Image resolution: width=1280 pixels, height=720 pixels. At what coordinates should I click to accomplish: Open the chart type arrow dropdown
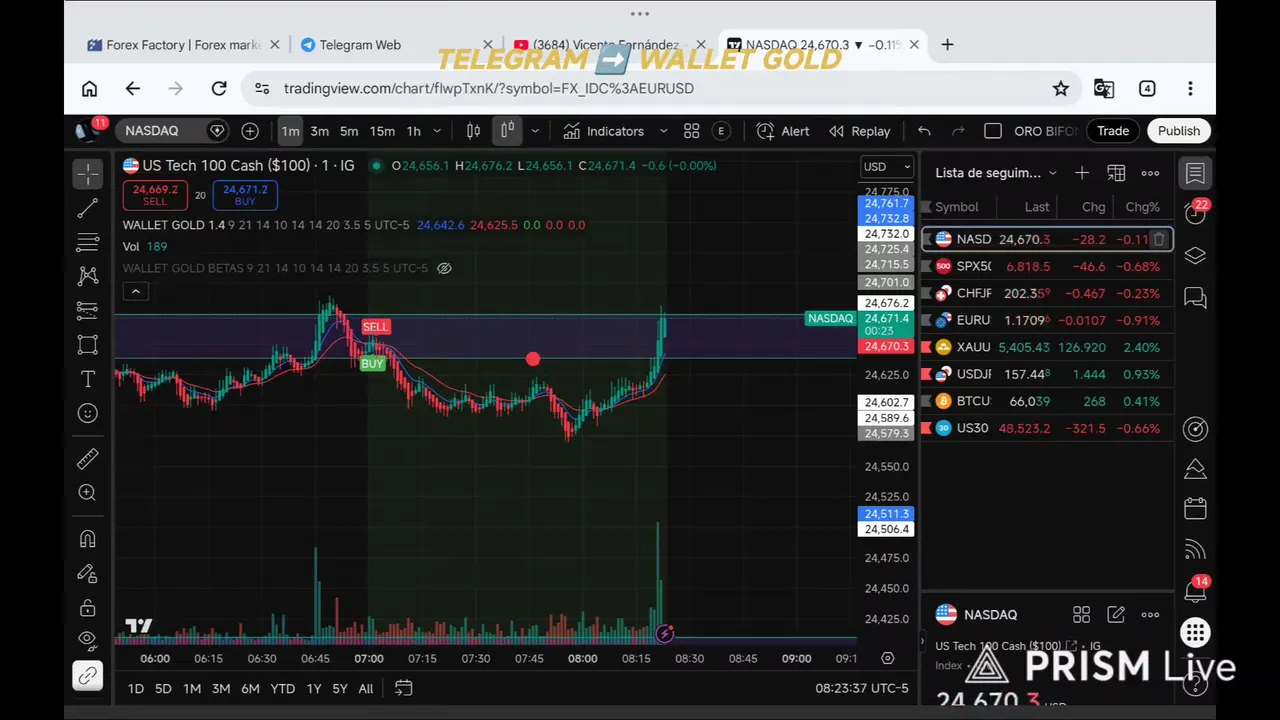point(535,131)
